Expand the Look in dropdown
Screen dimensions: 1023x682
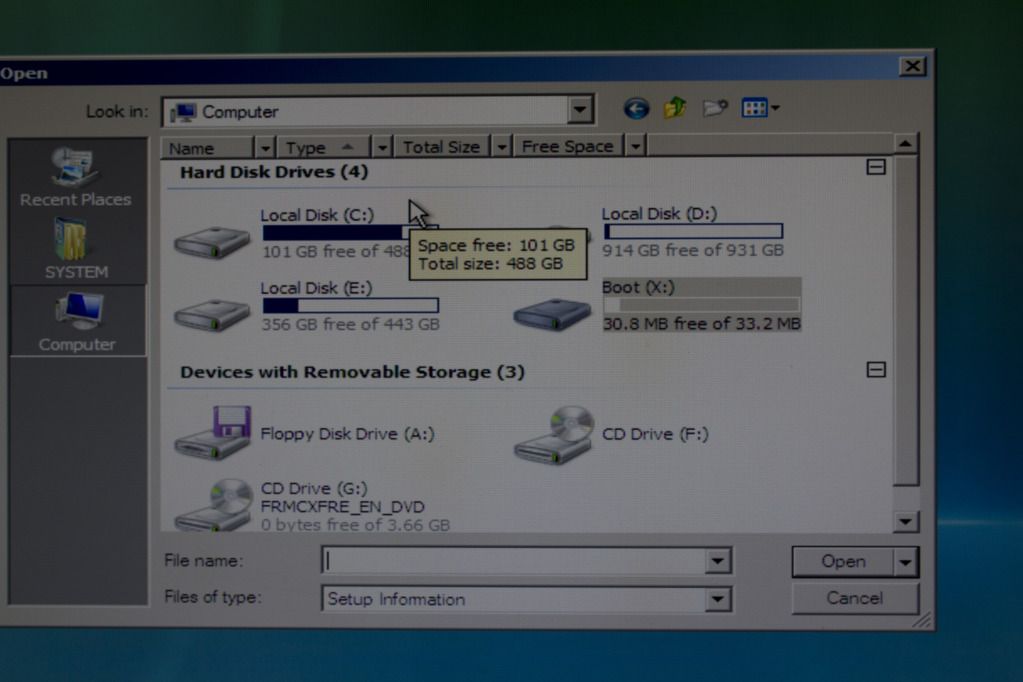tap(580, 110)
